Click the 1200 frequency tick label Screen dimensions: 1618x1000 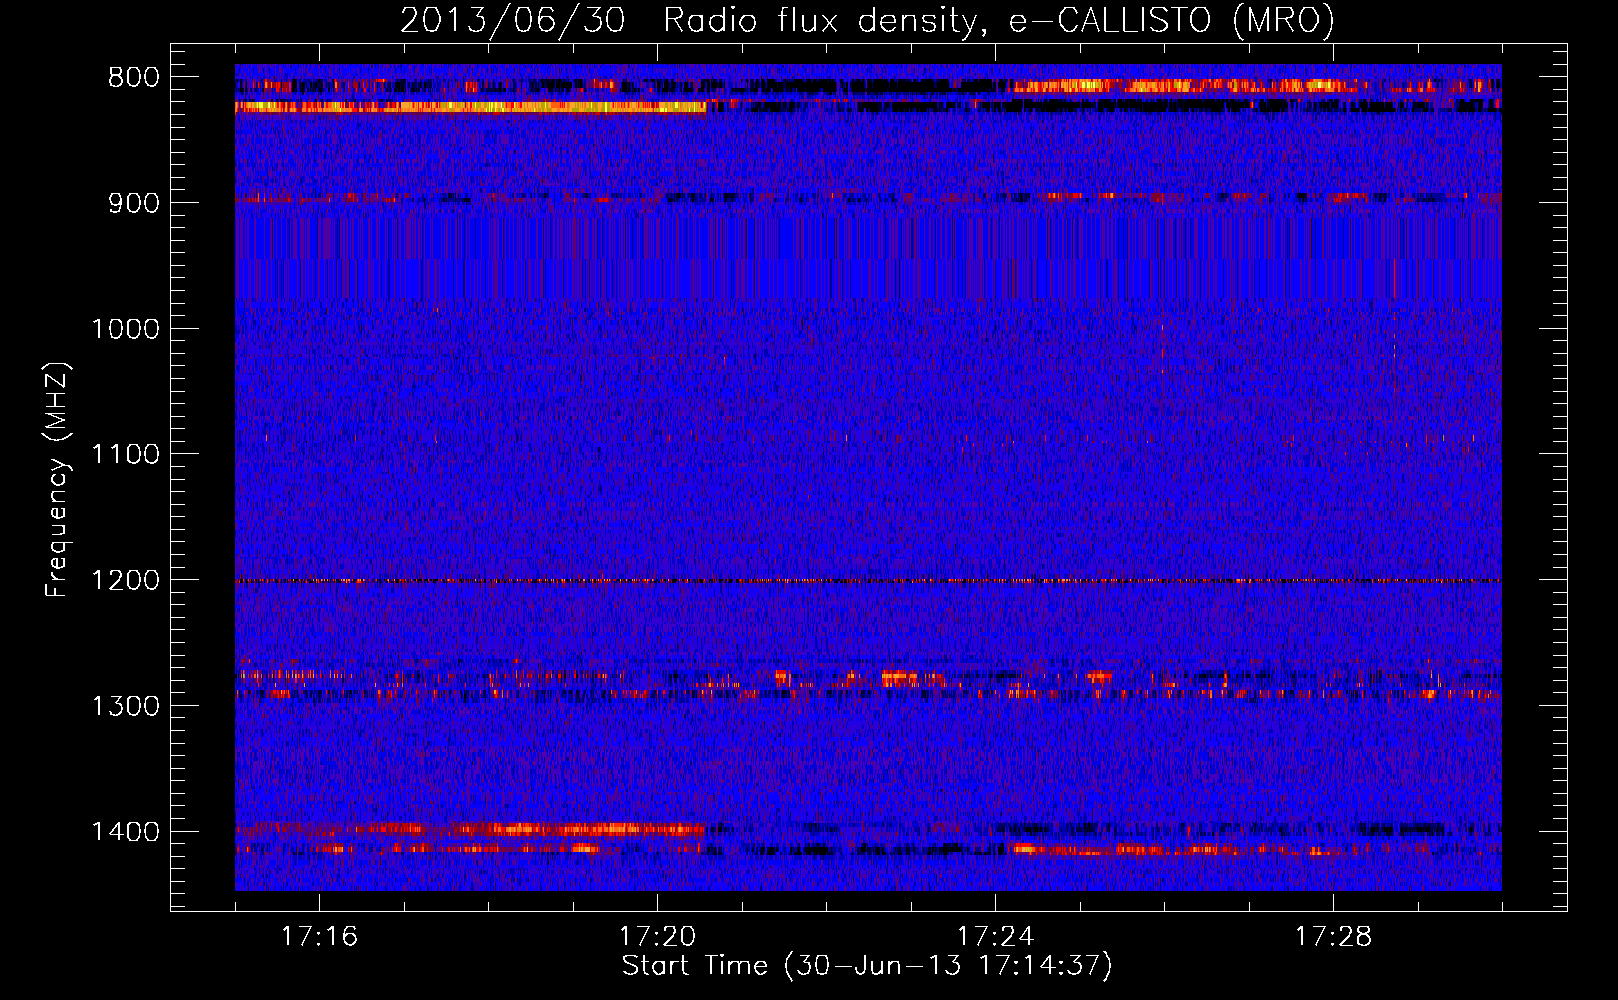point(125,581)
